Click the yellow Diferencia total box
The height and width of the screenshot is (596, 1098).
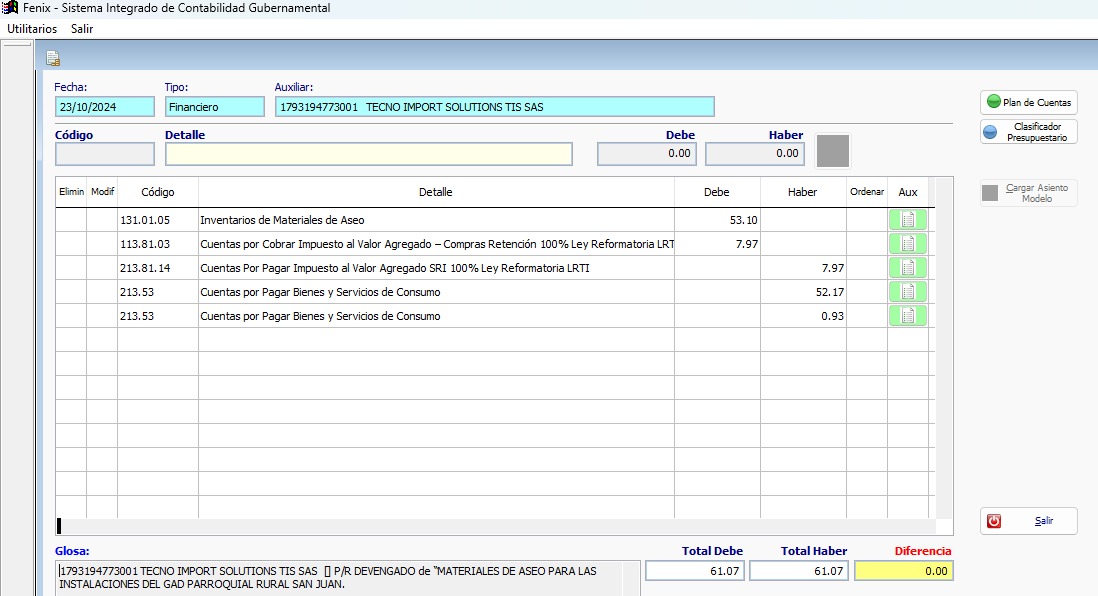click(x=903, y=571)
